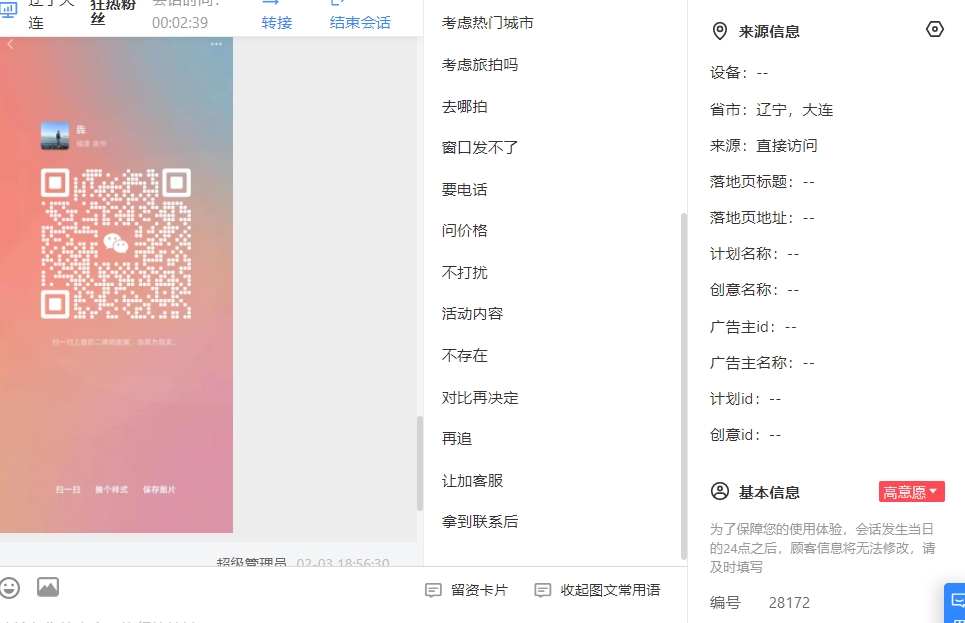Click 结束会话 end session
This screenshot has height=623, width=965.
tap(360, 23)
